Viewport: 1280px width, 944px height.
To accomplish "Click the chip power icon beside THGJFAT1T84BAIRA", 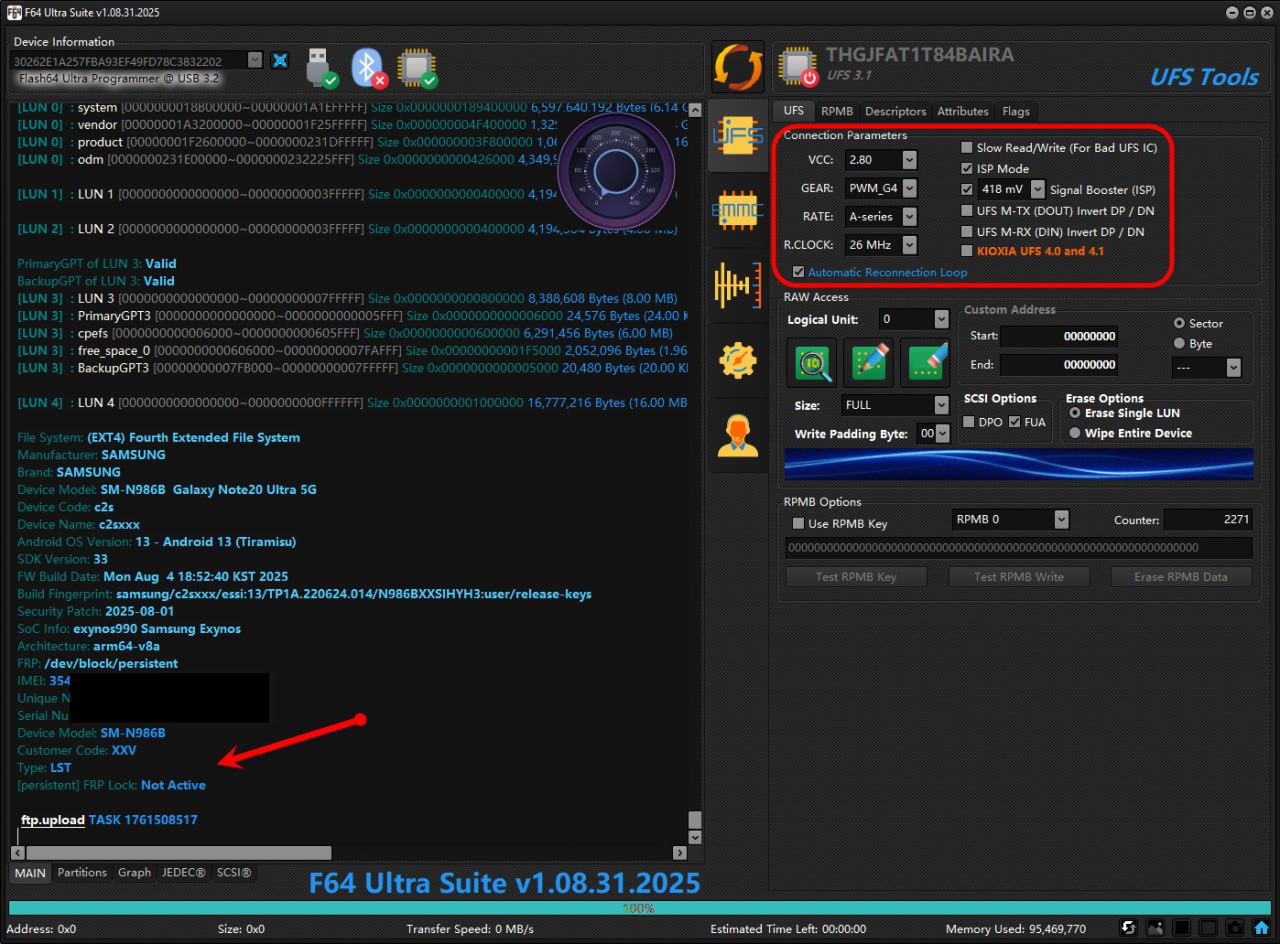I will (797, 67).
